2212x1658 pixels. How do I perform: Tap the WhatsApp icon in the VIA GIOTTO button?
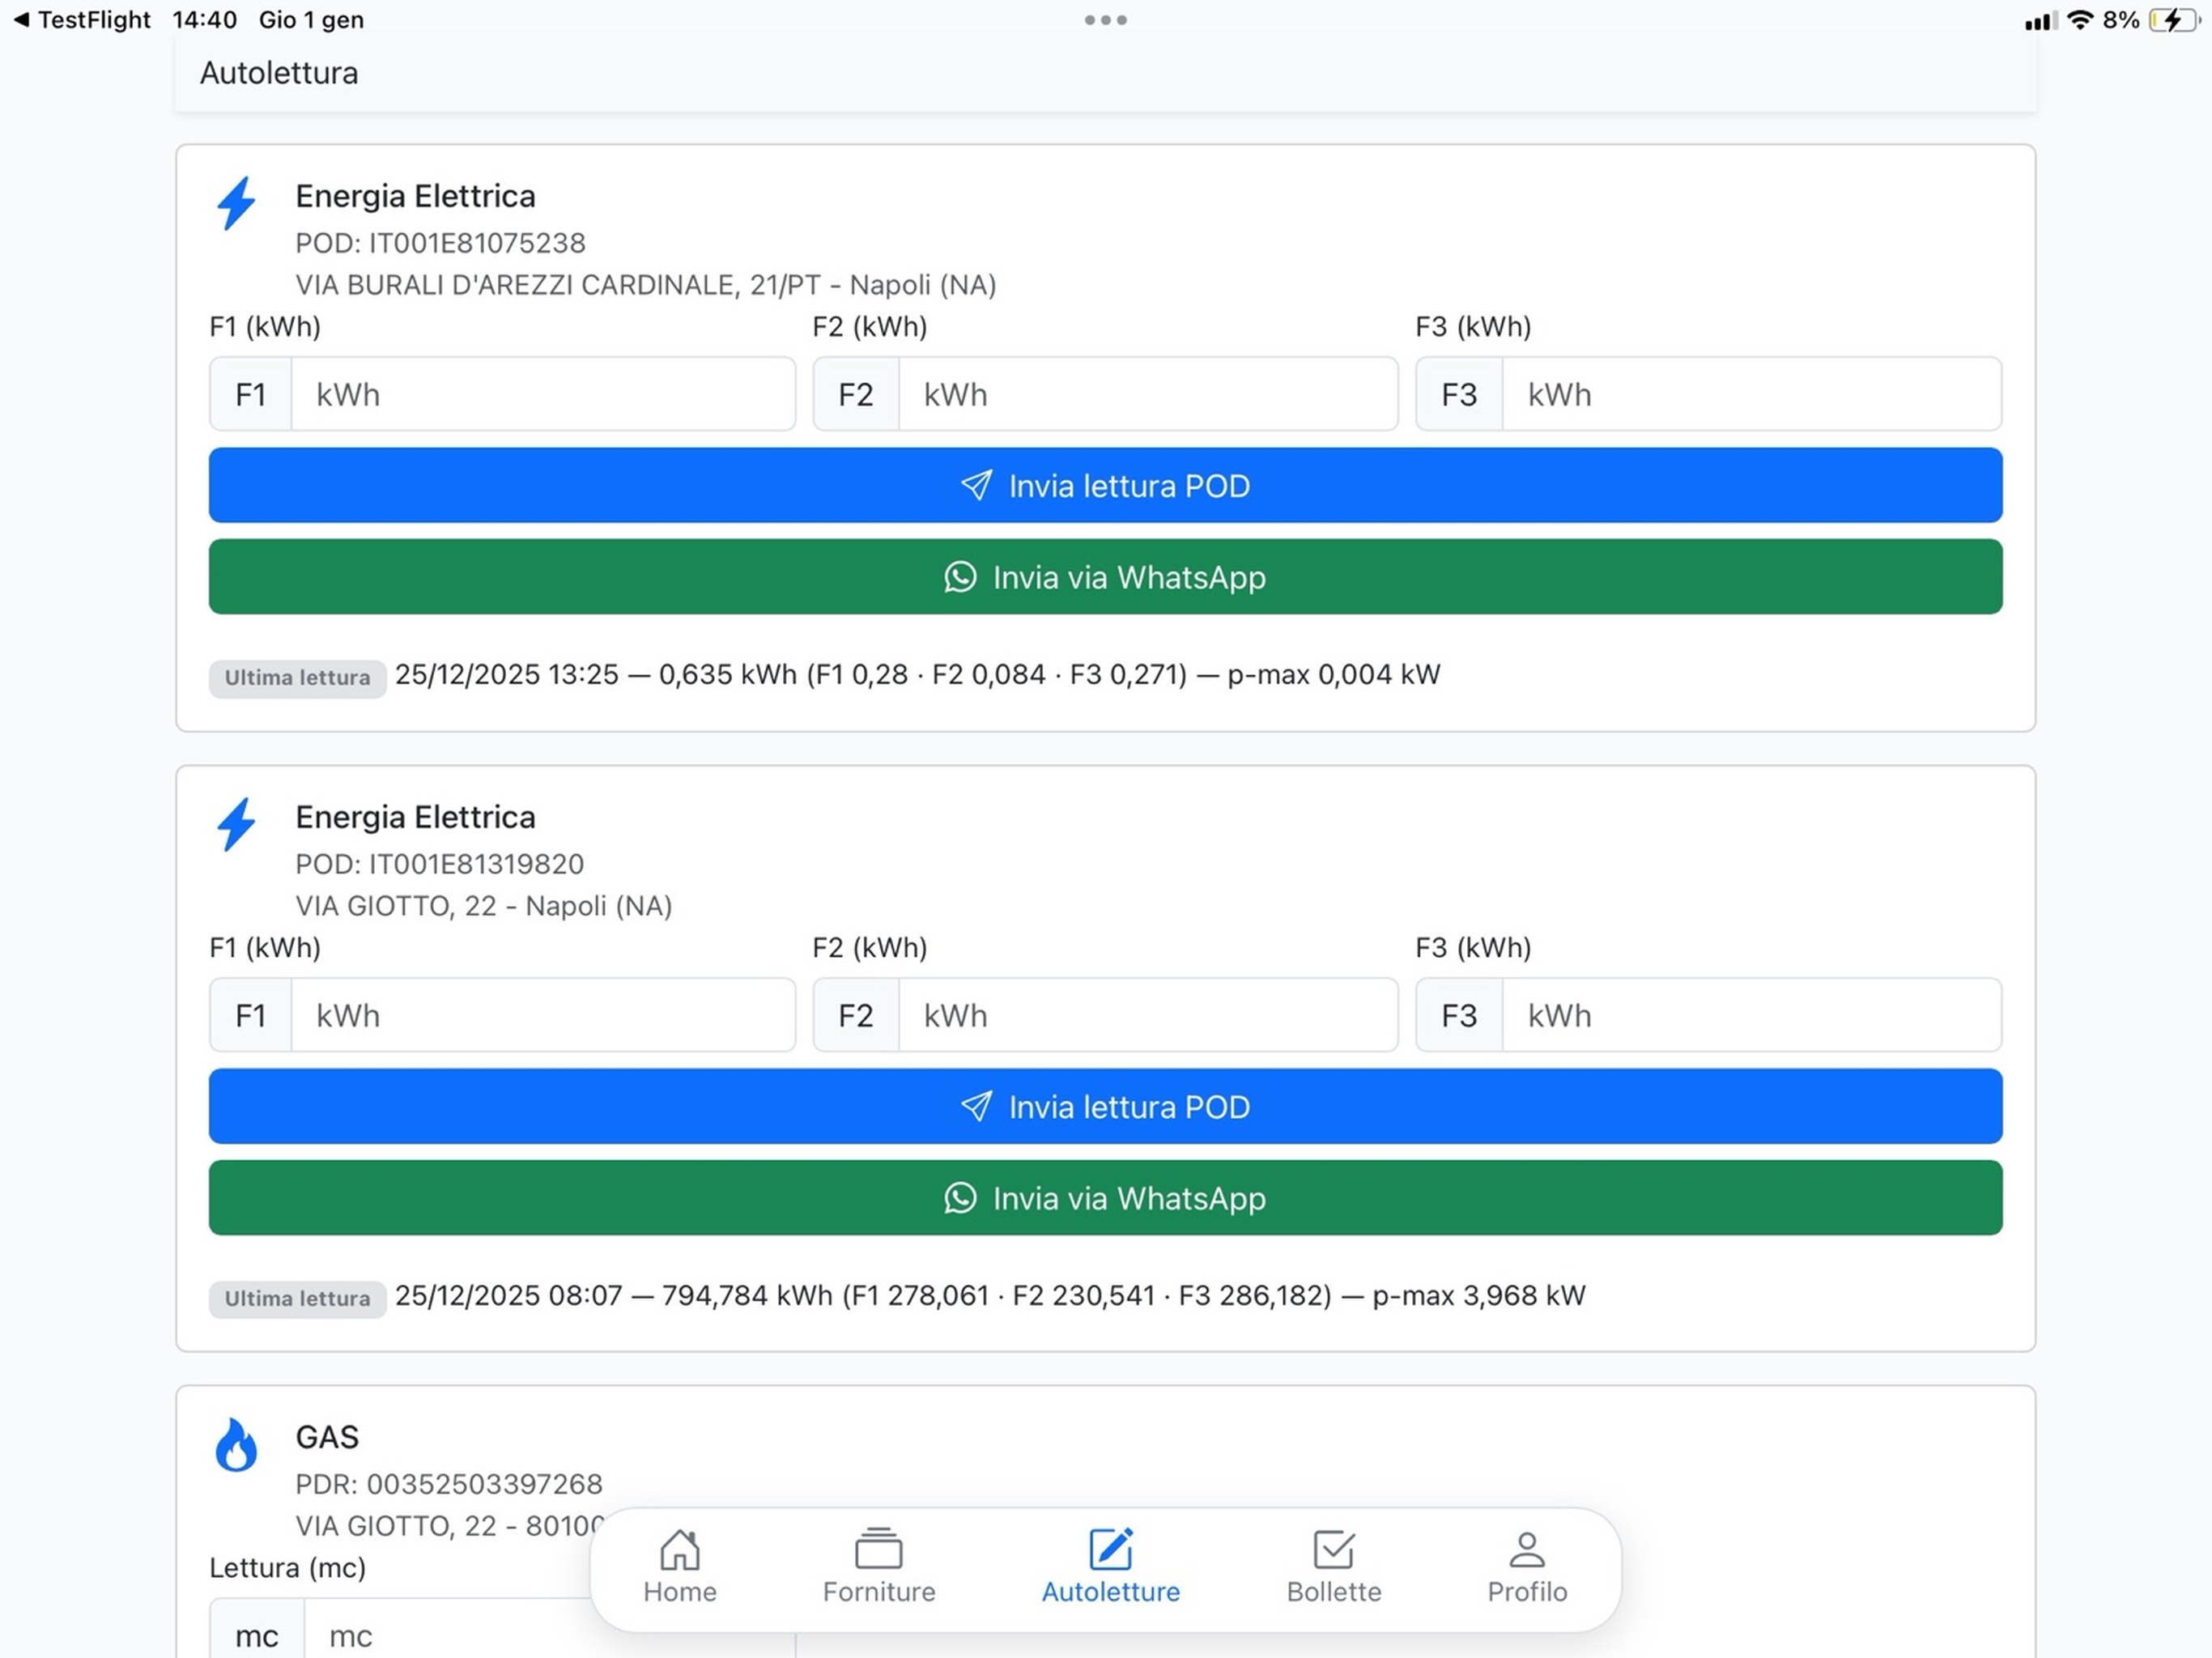pyautogui.click(x=960, y=1198)
